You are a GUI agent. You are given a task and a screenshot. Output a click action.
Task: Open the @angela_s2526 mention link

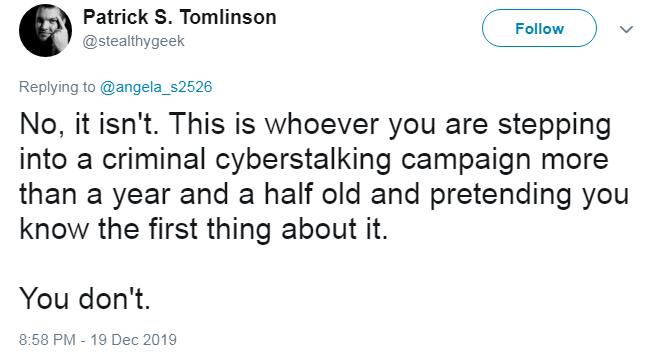coord(156,87)
